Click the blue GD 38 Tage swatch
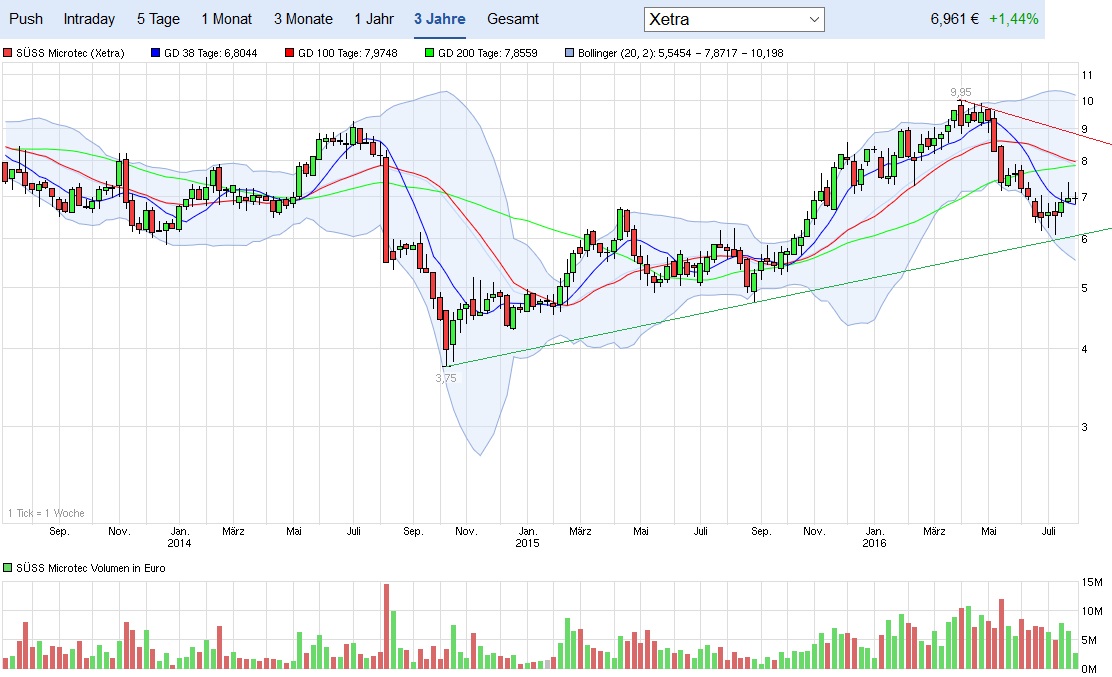The image size is (1112, 677). (154, 53)
